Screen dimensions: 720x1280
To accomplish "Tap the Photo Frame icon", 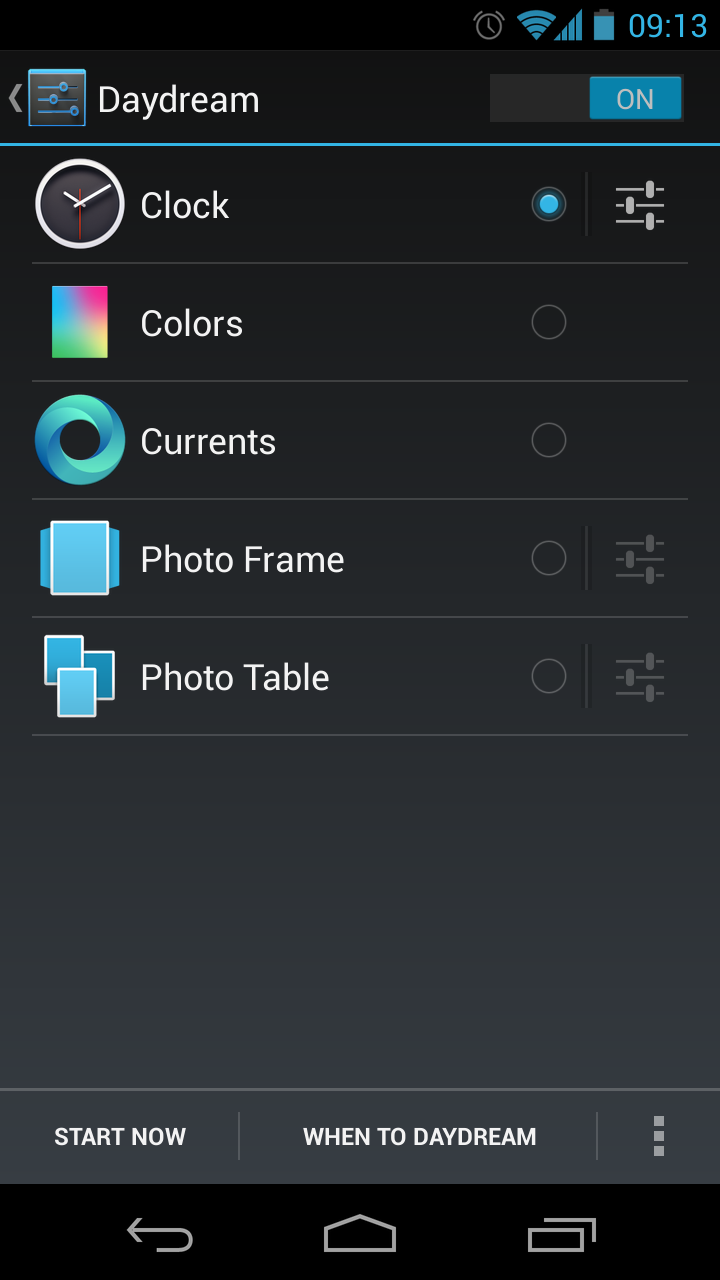I will (80, 558).
